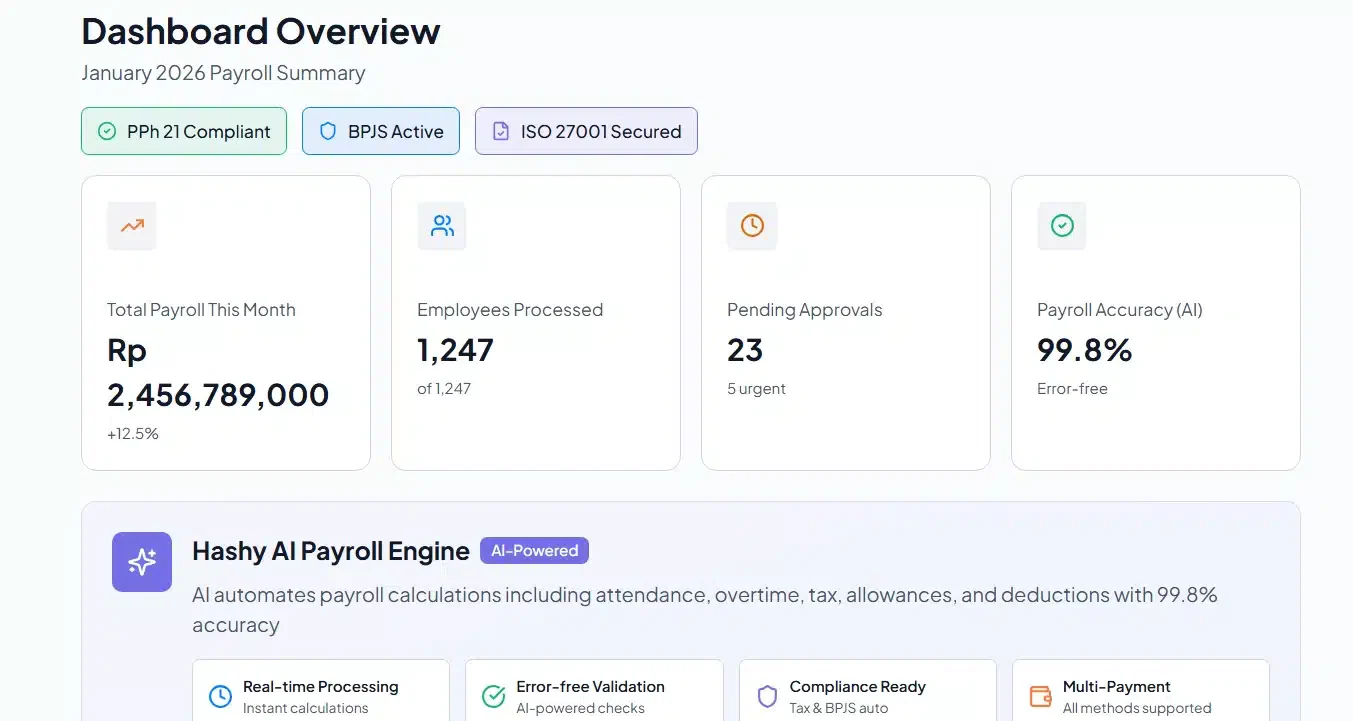
Task: Click the 'Instant calculations' caption
Action: coord(306,708)
